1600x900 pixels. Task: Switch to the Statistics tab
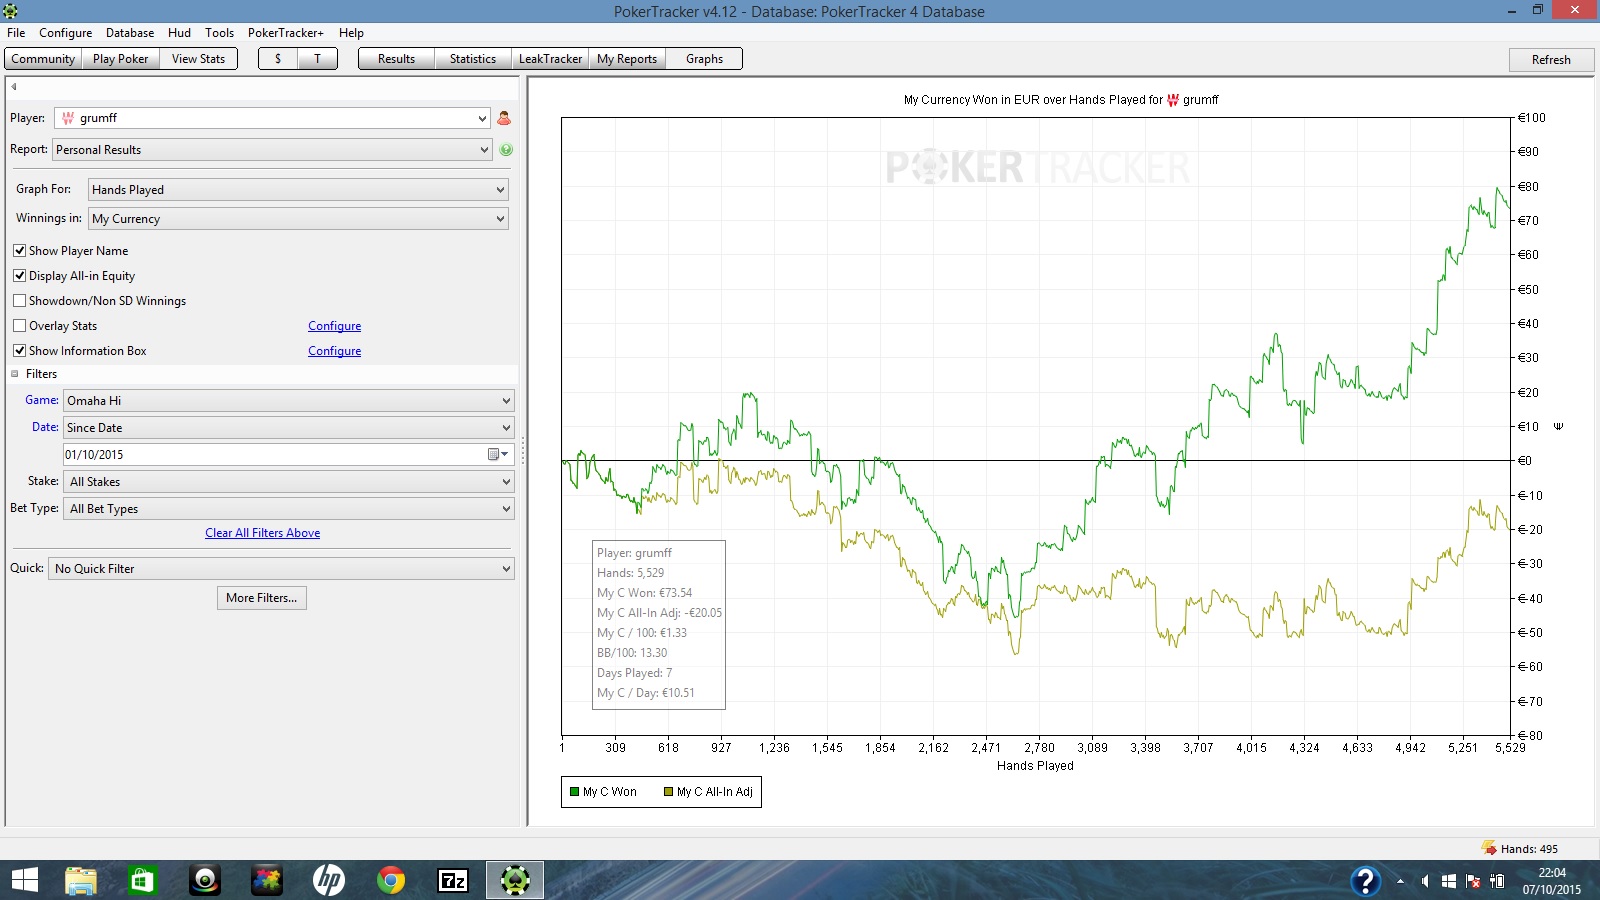[473, 59]
